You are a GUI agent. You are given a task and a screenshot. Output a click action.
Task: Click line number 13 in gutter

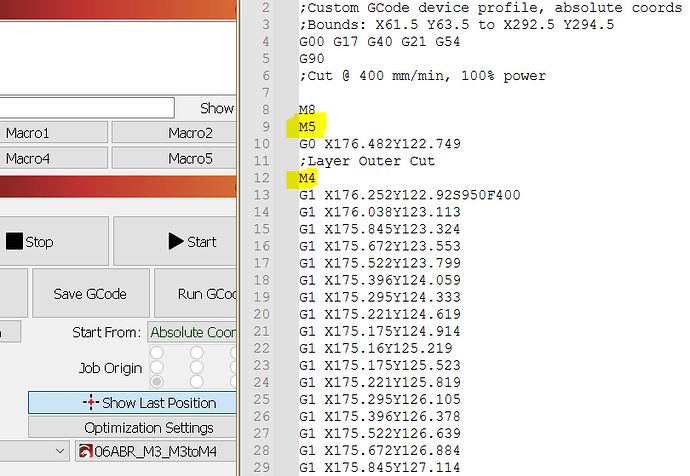(x=261, y=195)
